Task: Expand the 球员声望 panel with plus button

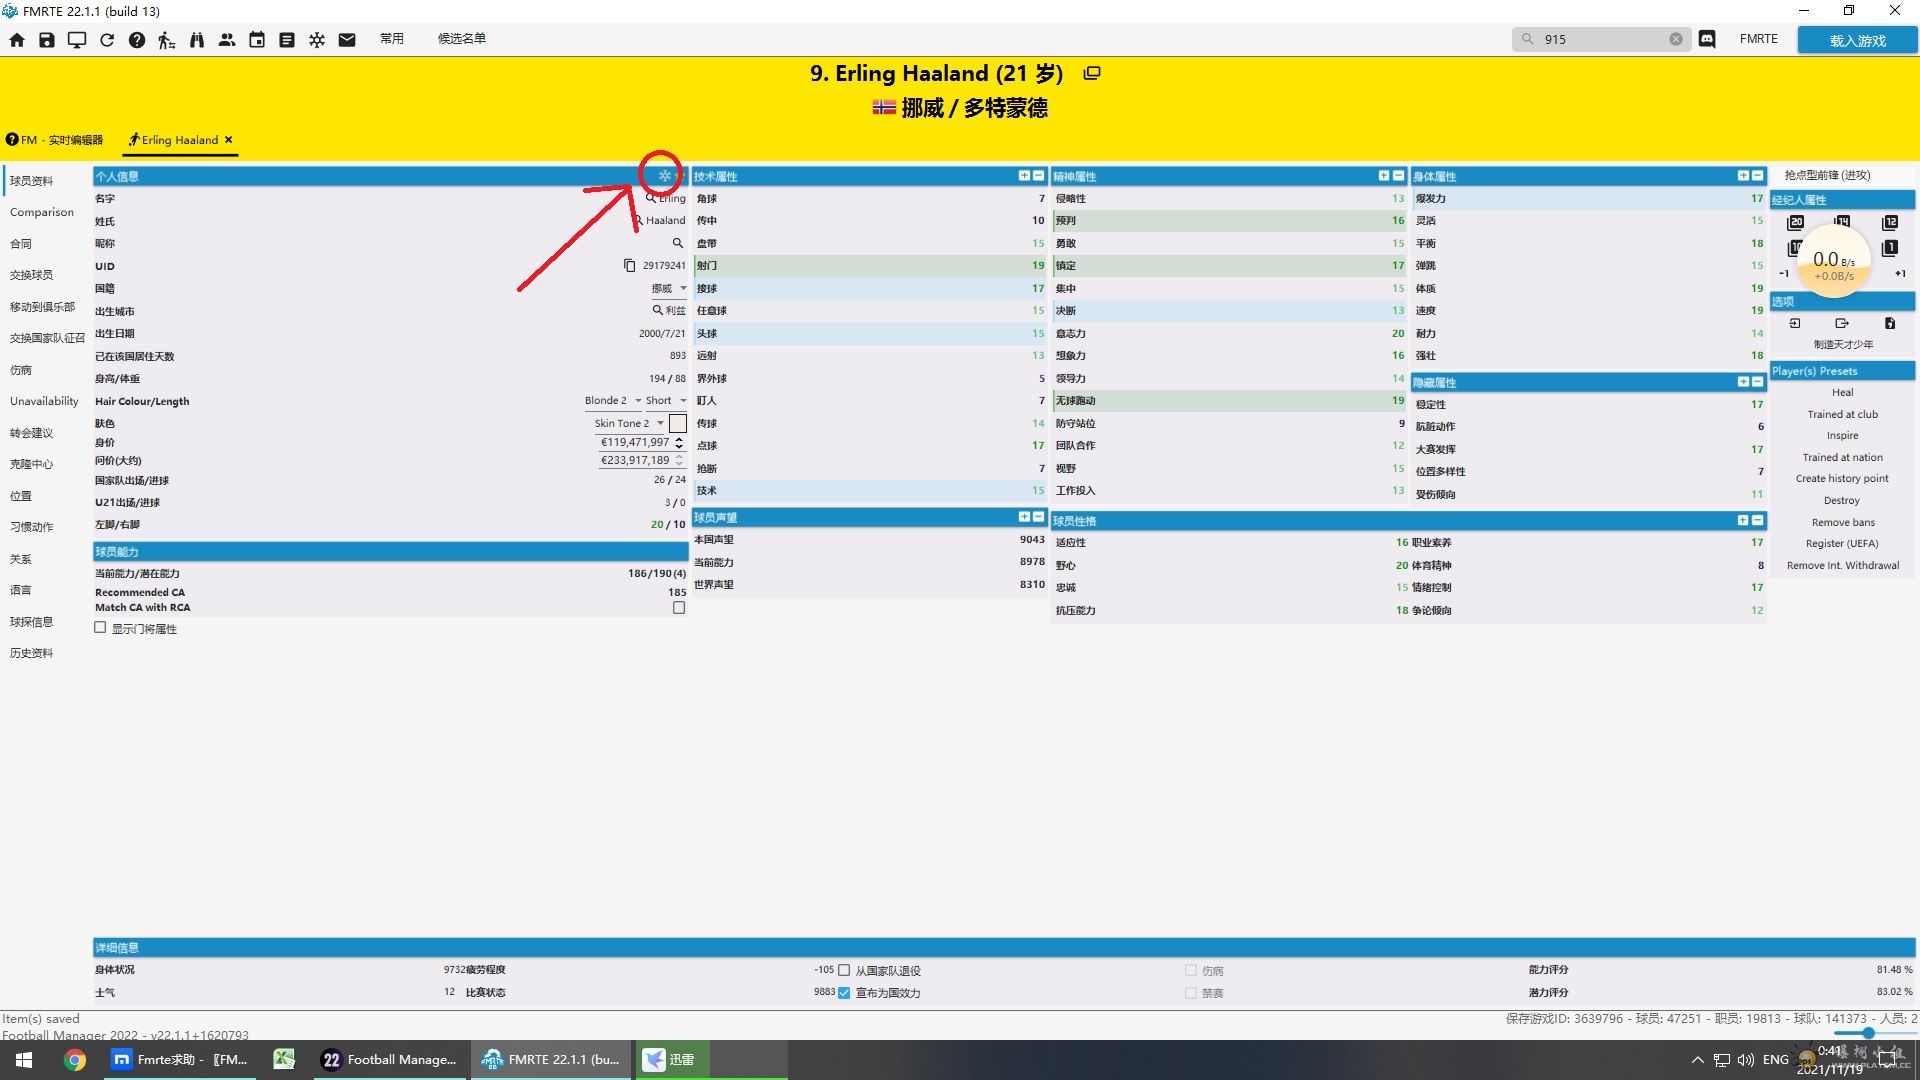Action: [1024, 517]
